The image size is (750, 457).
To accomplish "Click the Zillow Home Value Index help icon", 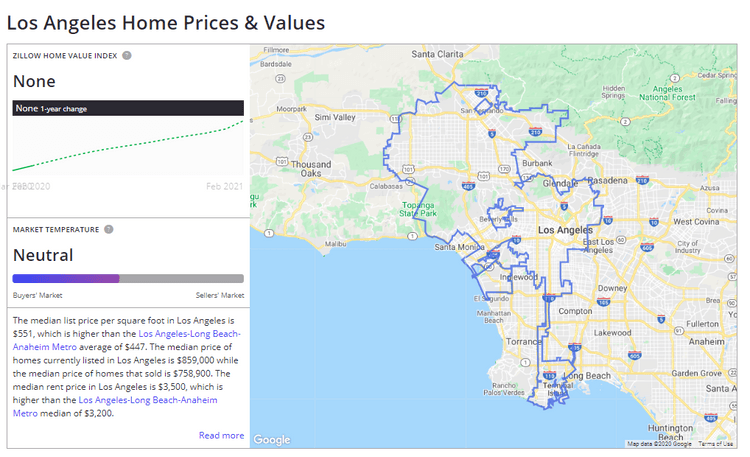I will [x=127, y=55].
